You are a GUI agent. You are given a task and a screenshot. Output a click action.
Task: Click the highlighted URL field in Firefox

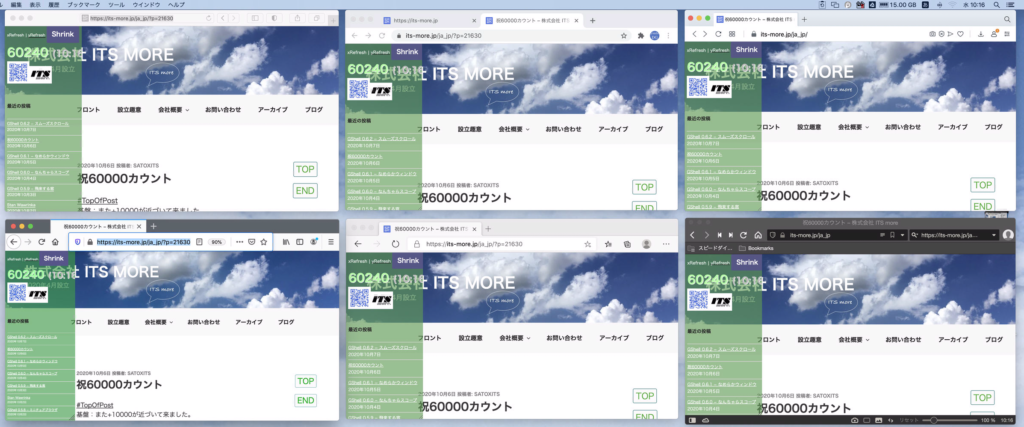coord(144,242)
